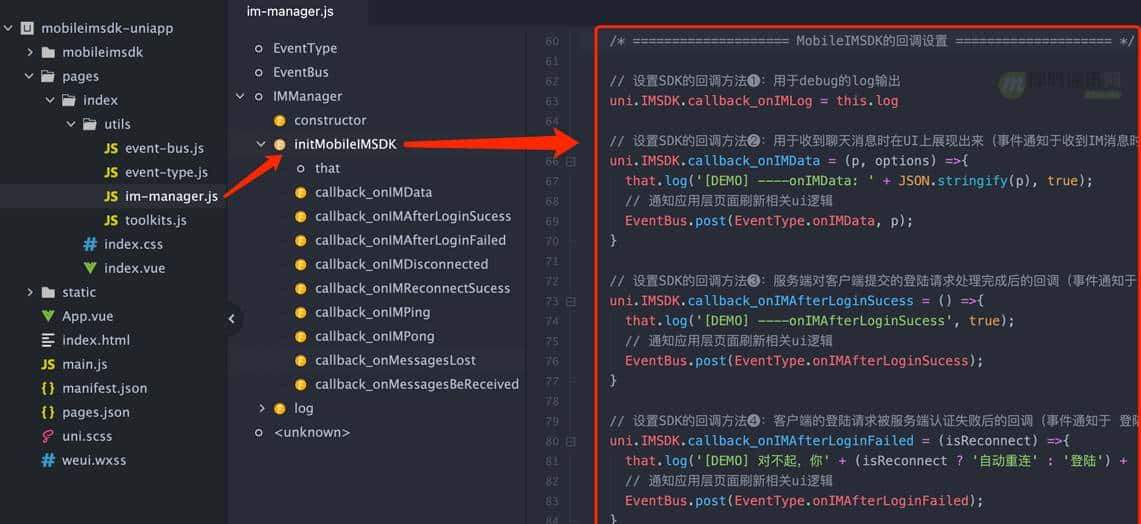Collapse the mobileimsdk-uniapp project root
1141x524 pixels.
pos(8,28)
